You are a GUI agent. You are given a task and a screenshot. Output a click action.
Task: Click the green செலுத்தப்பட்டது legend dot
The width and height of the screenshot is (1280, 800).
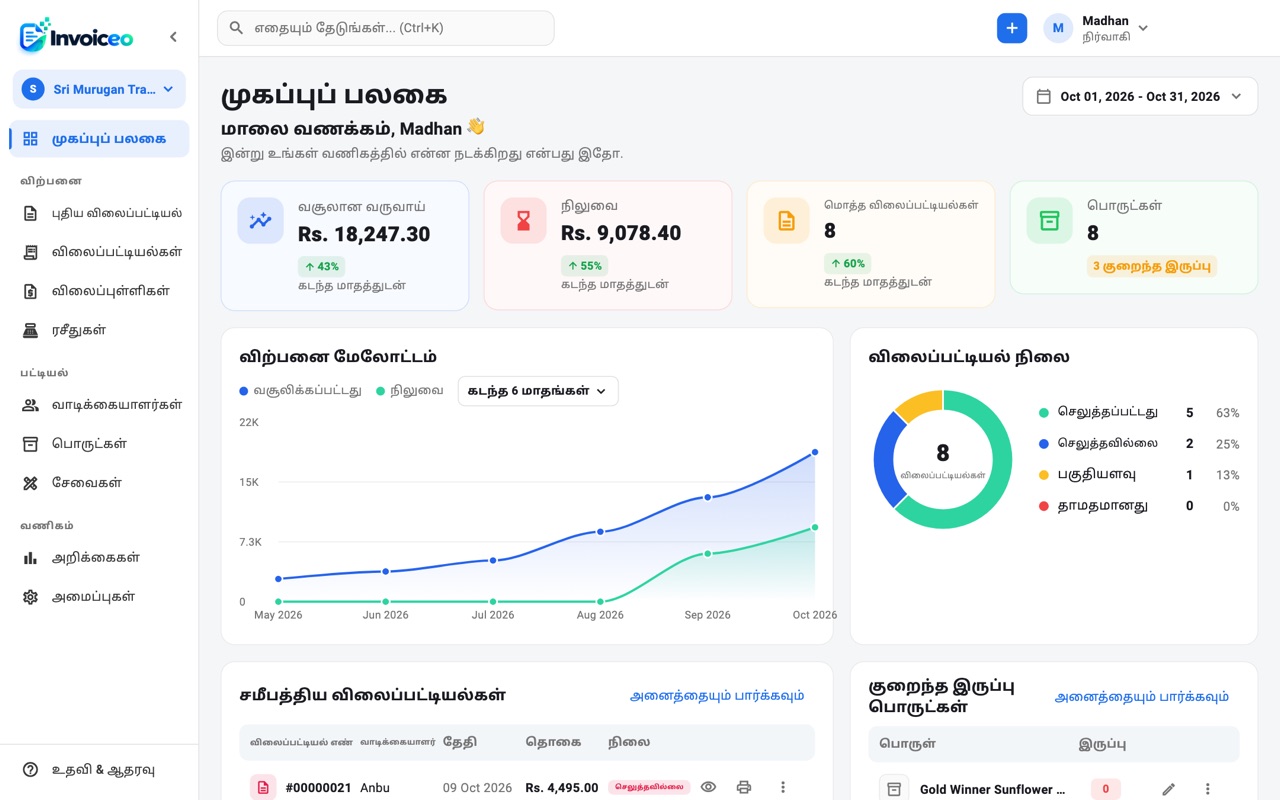pos(1044,413)
